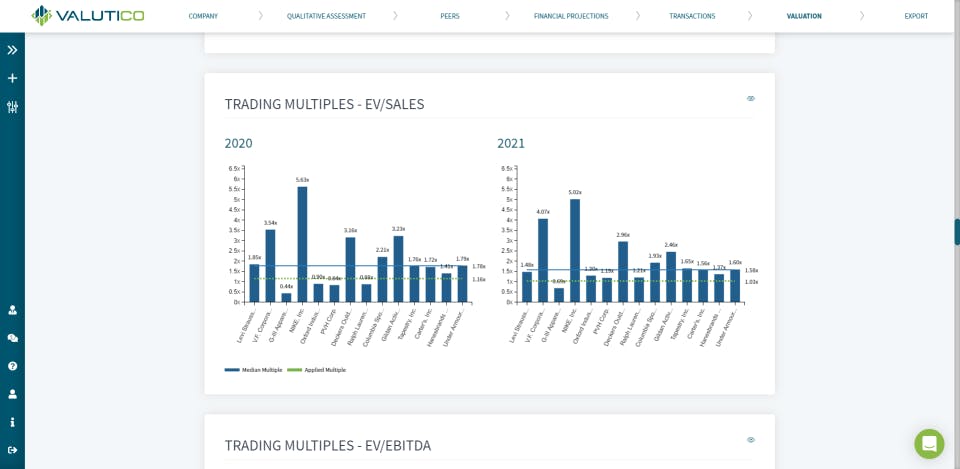The image size is (960, 469).
Task: Toggle Applied Multiple legend series
Action: coord(317,370)
